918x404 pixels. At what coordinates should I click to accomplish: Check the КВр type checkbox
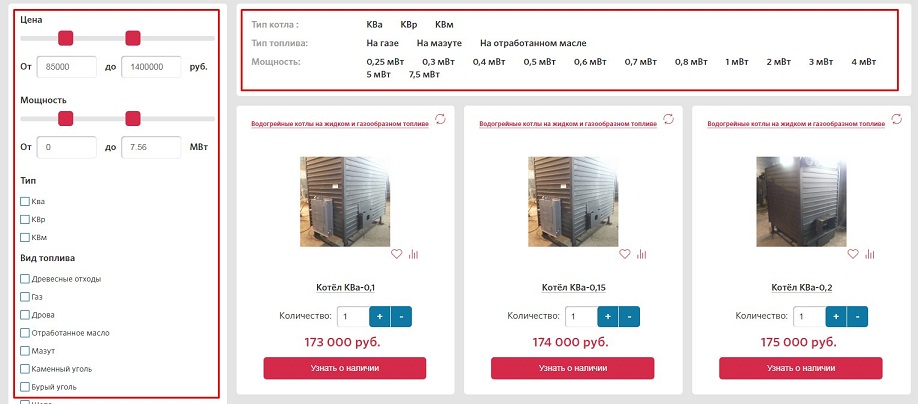(x=25, y=219)
